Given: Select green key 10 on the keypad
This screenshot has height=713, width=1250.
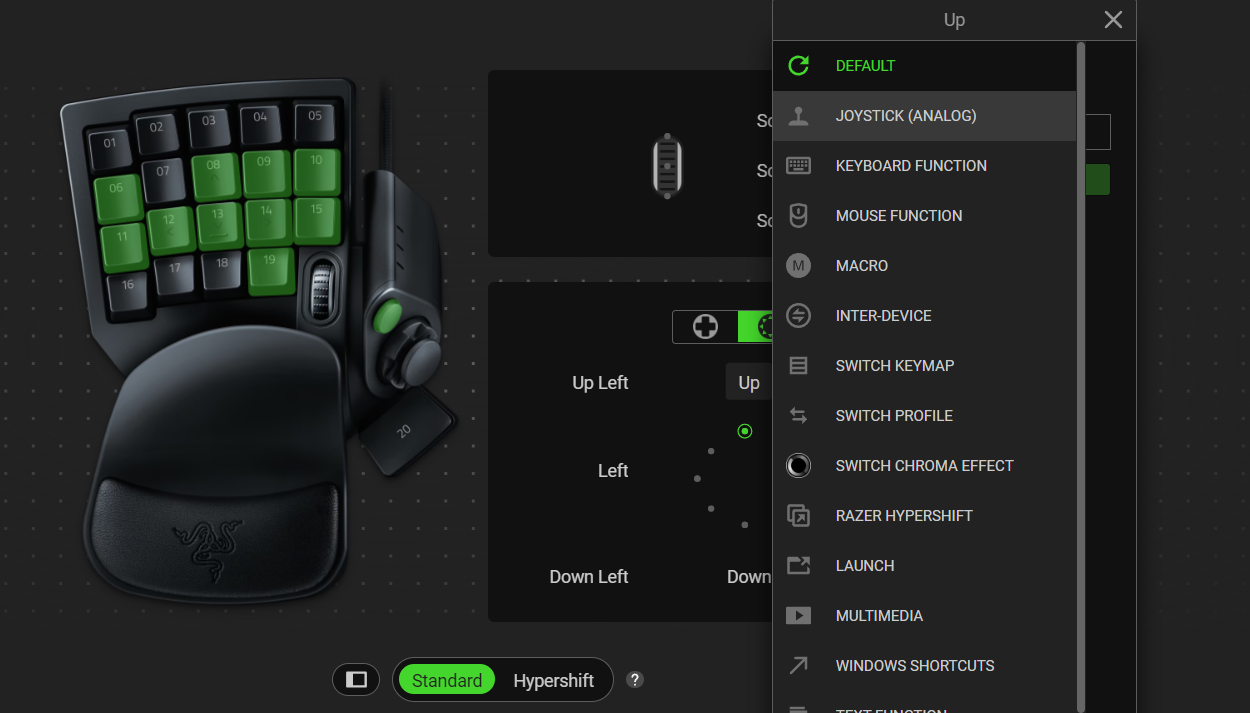Looking at the screenshot, I should pos(317,170).
